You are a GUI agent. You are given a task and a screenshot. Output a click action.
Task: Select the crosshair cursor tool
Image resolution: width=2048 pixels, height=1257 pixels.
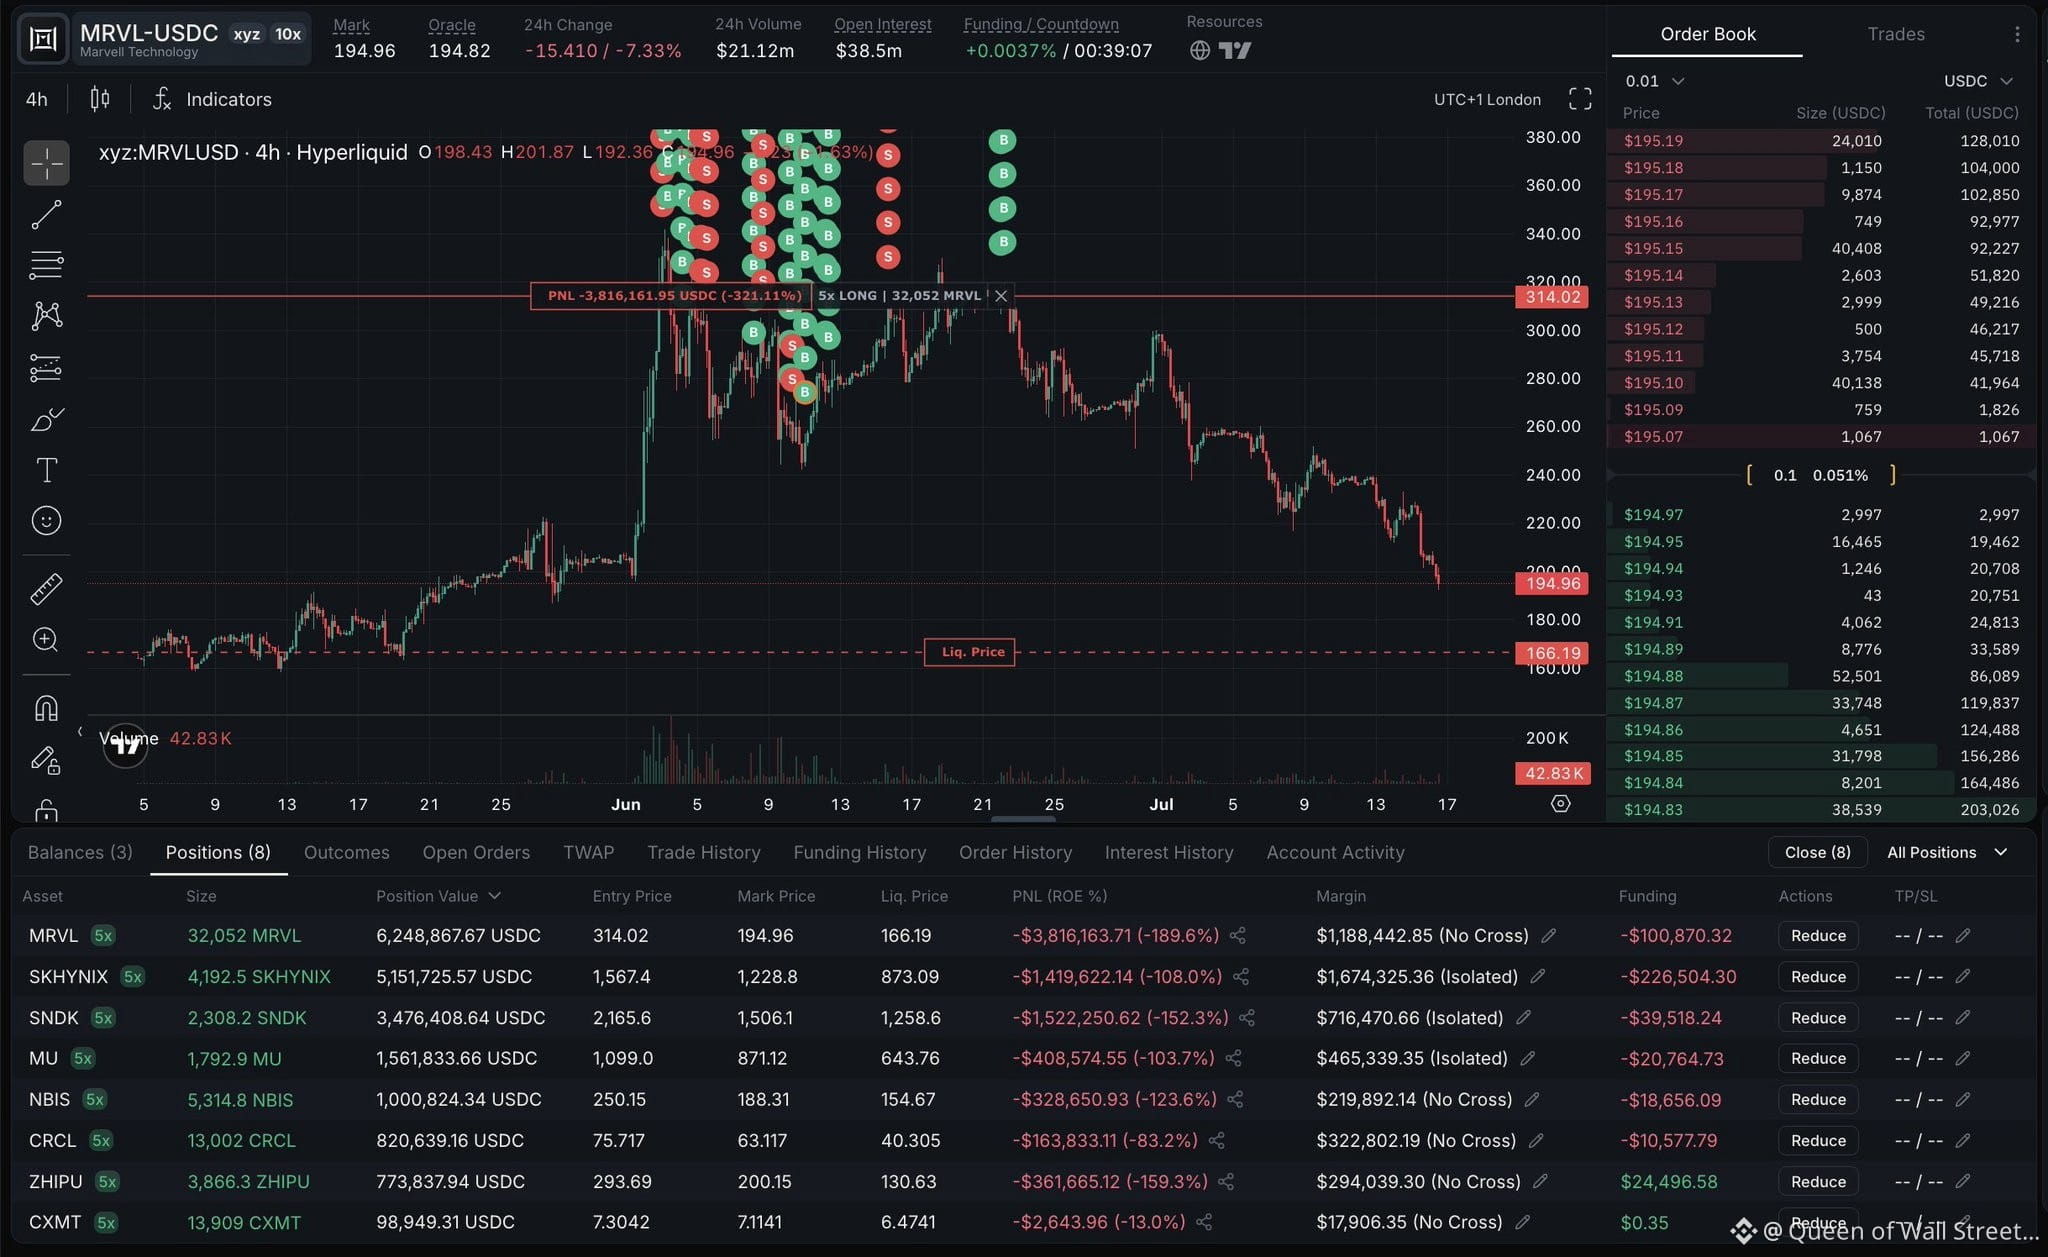(46, 163)
